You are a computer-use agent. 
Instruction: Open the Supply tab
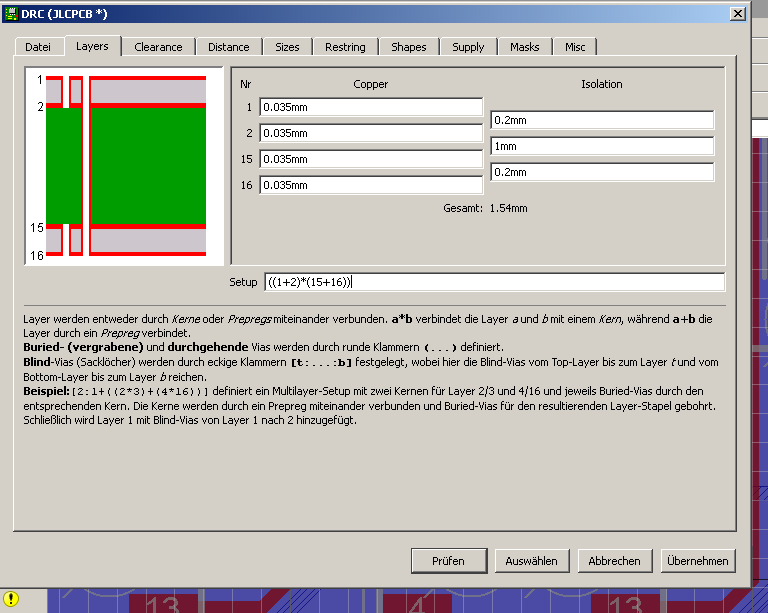coord(468,47)
